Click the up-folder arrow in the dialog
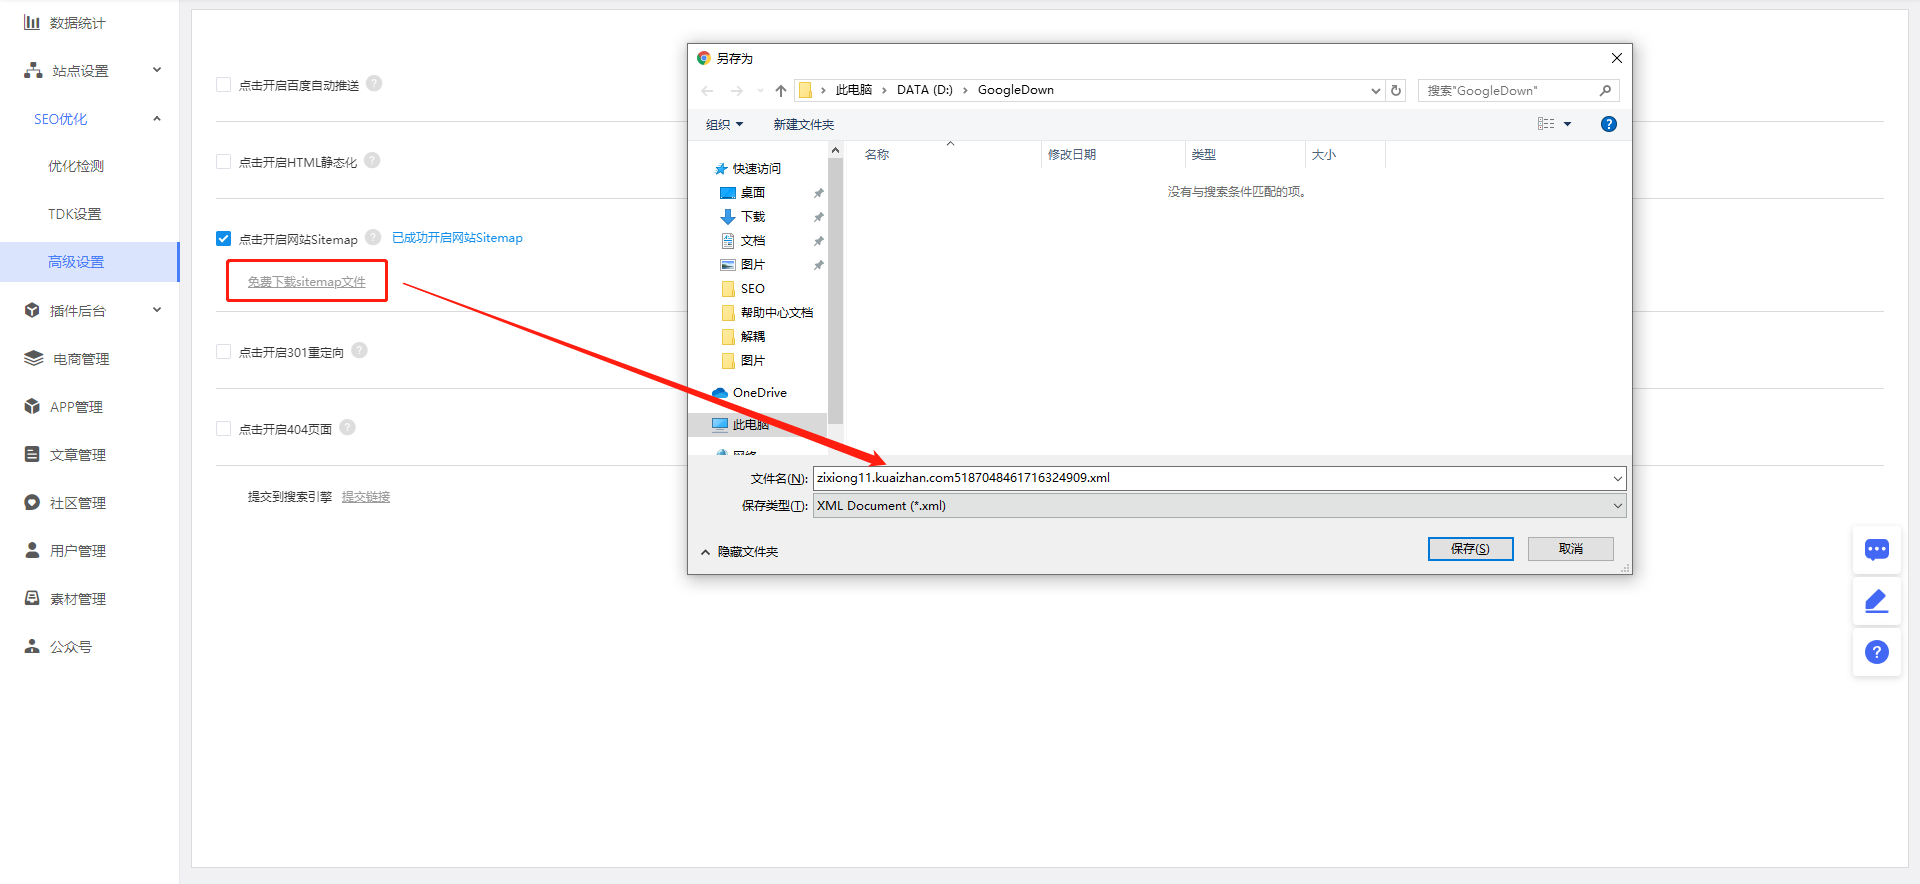 click(x=781, y=91)
